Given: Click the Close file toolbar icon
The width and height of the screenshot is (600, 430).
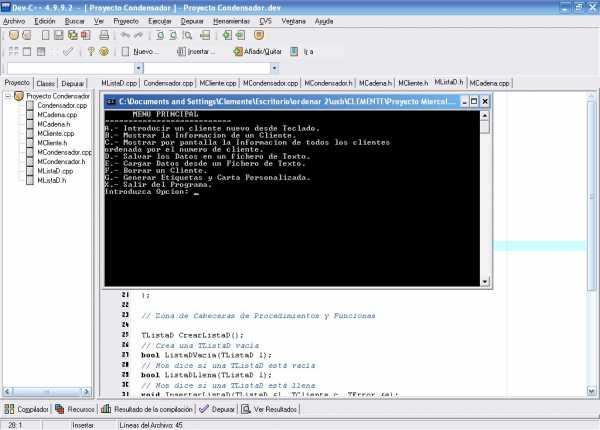Looking at the screenshot, I should (85, 35).
